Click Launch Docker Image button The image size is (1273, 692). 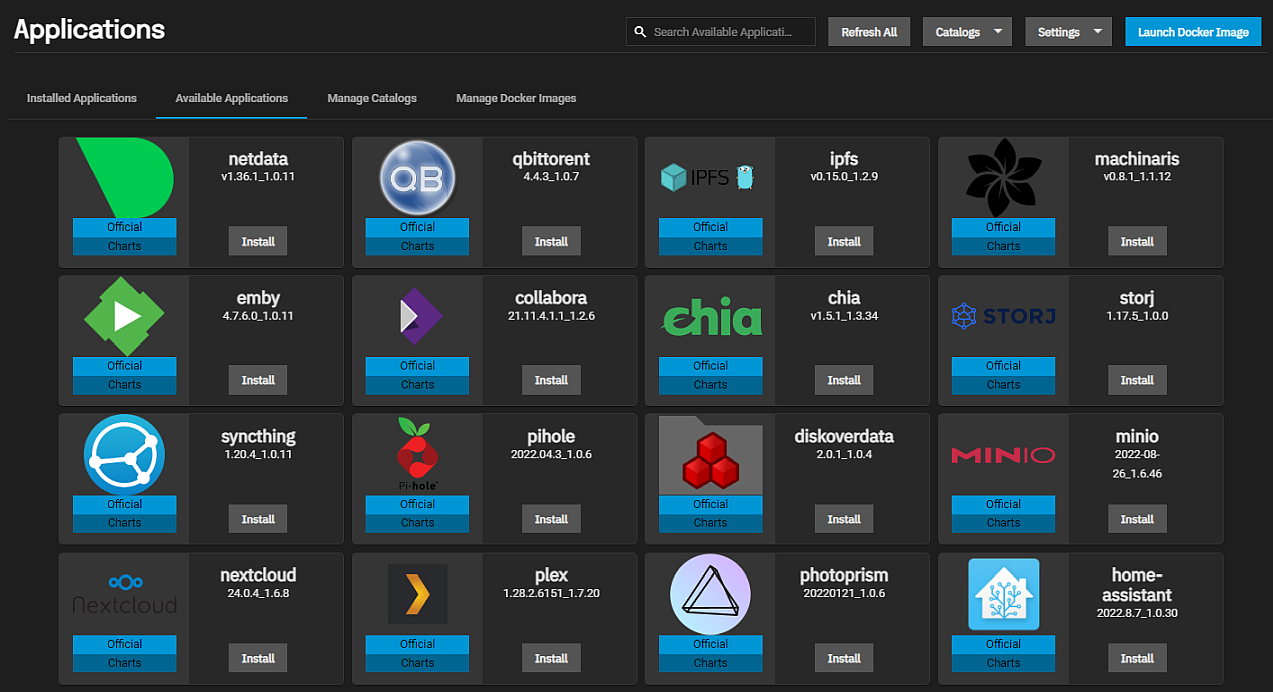pyautogui.click(x=1193, y=32)
